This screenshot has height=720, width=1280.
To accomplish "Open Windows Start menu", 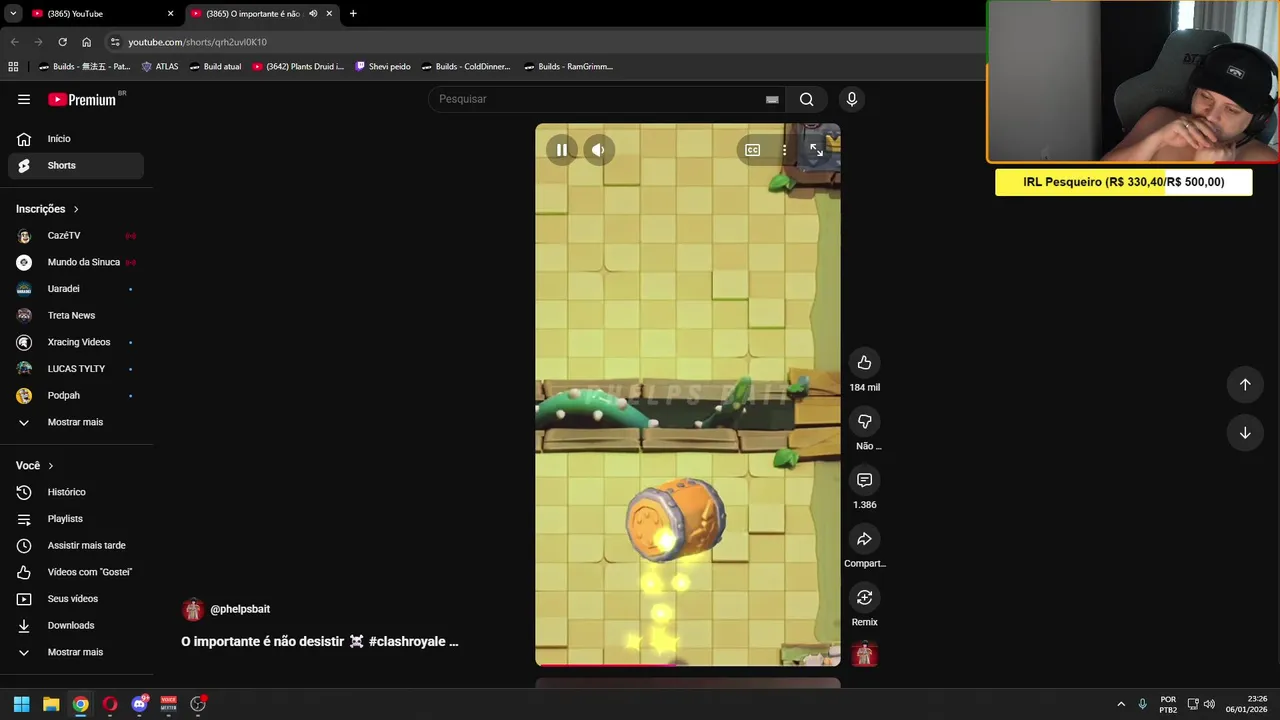I will (21, 704).
